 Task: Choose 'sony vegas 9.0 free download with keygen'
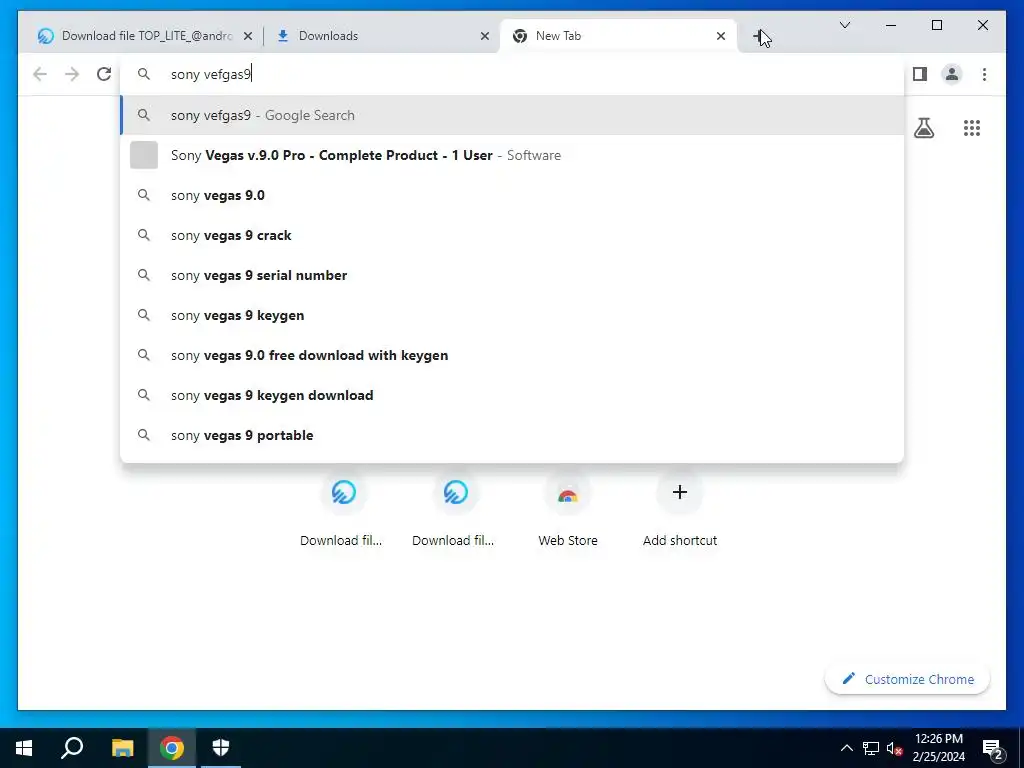coord(512,355)
